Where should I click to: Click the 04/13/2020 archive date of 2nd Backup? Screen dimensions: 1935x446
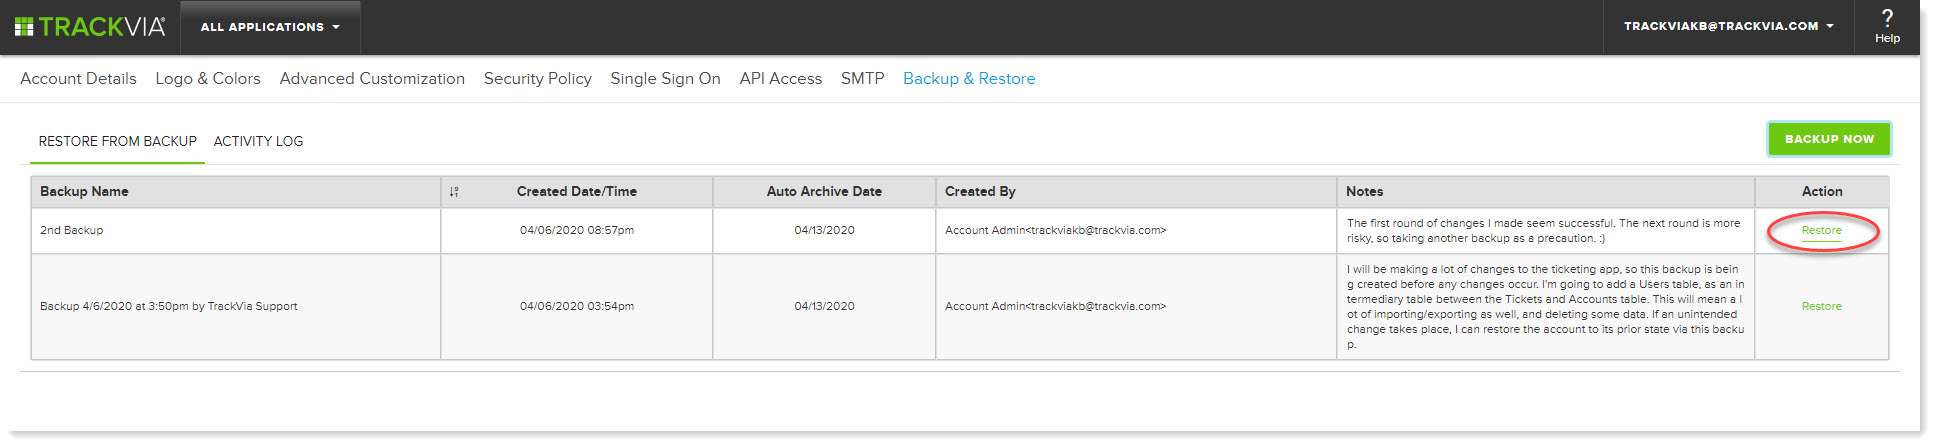[x=824, y=231]
